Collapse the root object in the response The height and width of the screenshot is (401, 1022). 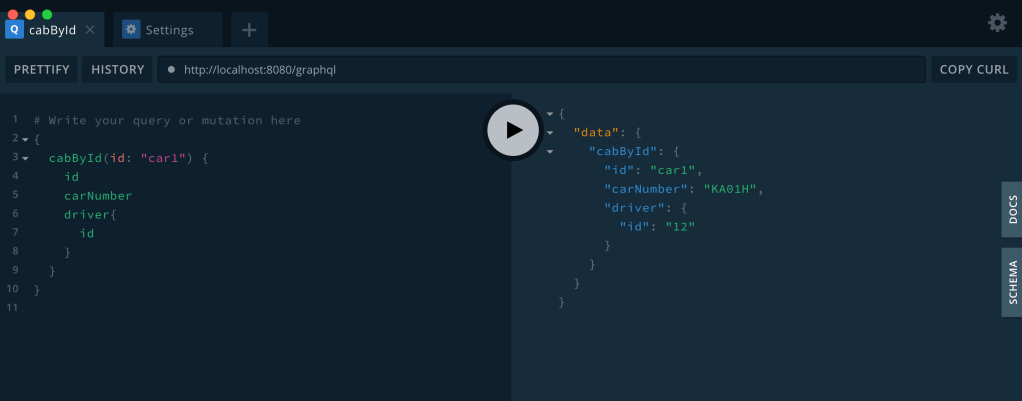pyautogui.click(x=549, y=114)
